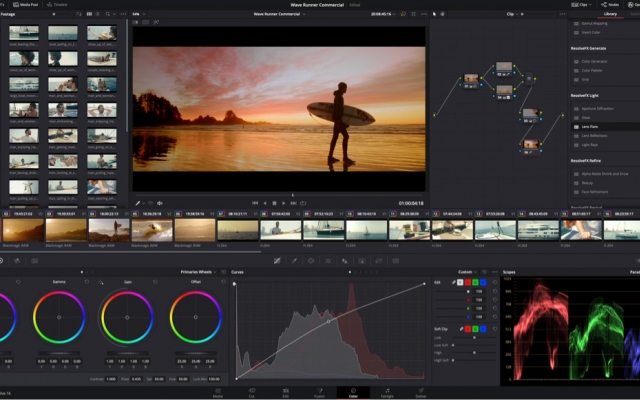This screenshot has height=400, width=640.
Task: Select the surfer clip 04 thumbnail in timeline
Action: click(x=109, y=230)
